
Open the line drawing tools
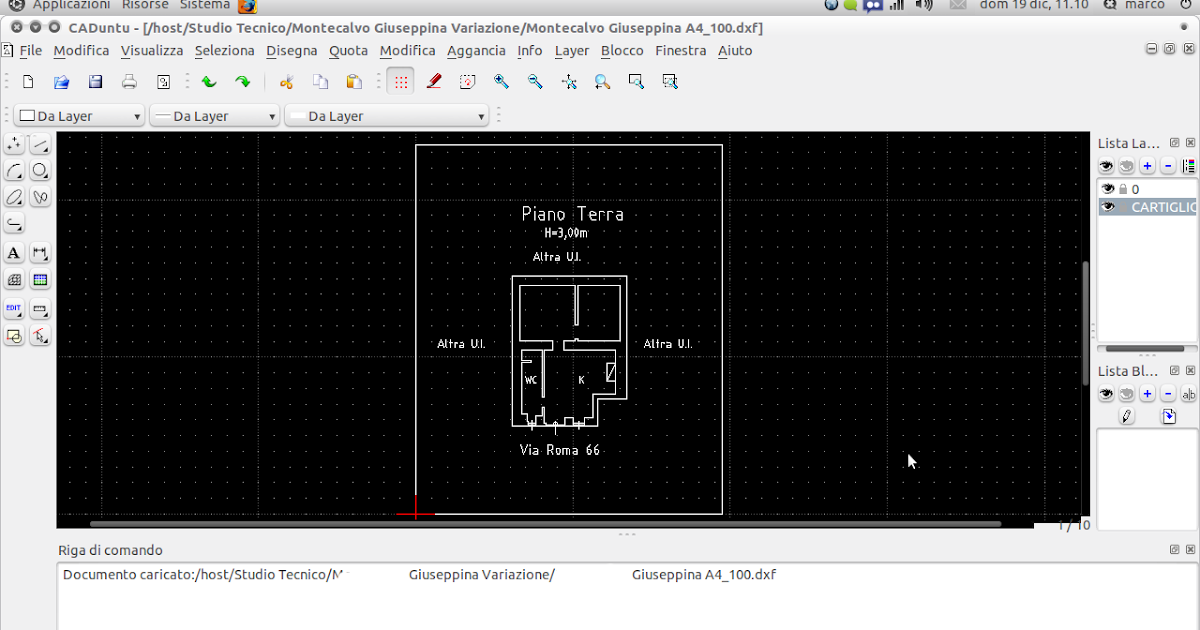(40, 145)
